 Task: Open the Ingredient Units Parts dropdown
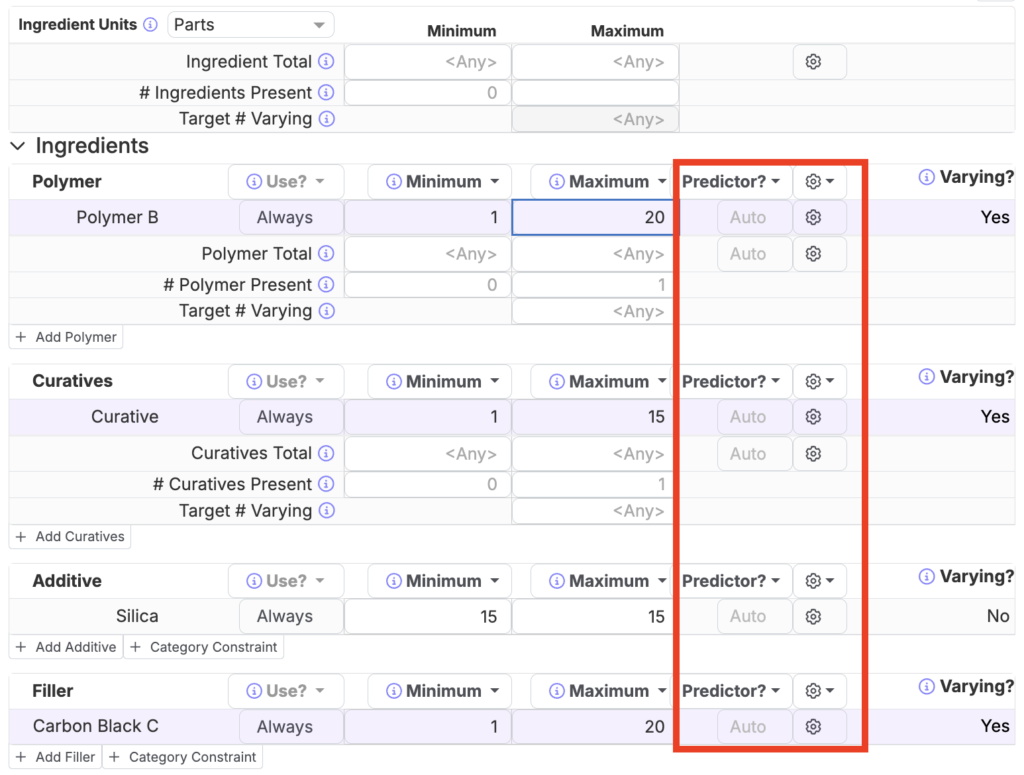tap(250, 25)
